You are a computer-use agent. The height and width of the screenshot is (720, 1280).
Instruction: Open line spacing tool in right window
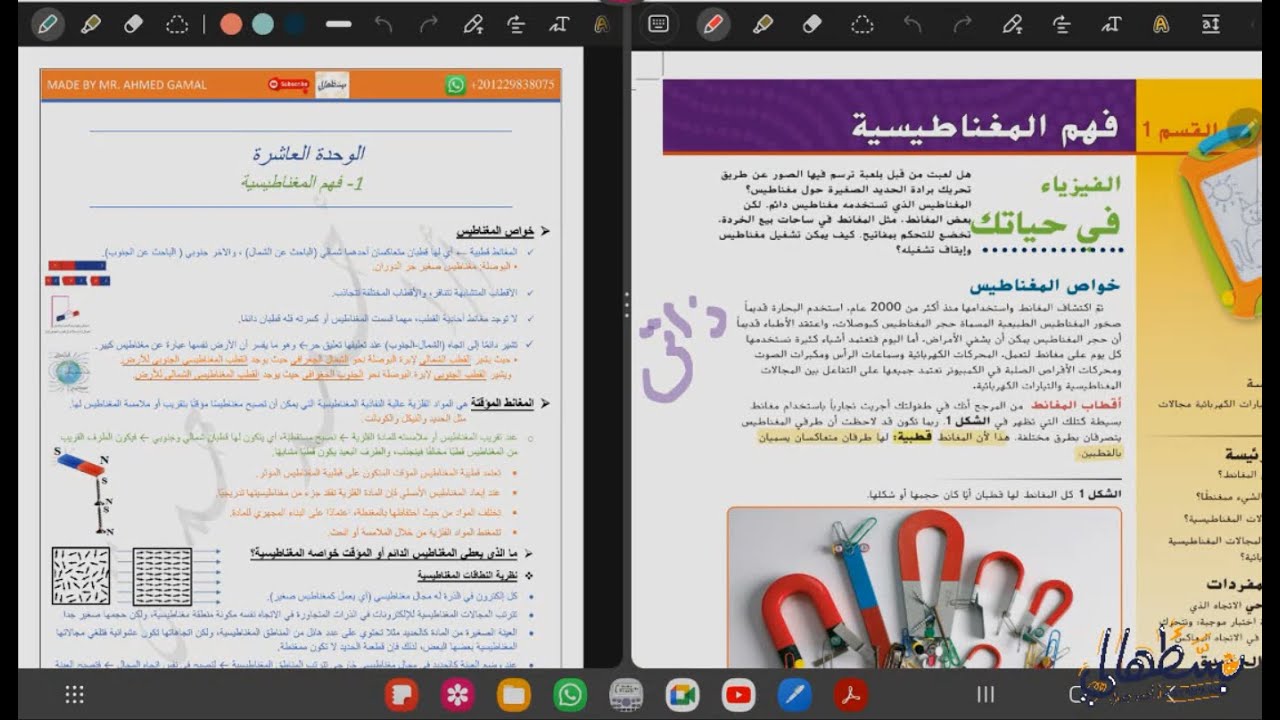point(1211,24)
